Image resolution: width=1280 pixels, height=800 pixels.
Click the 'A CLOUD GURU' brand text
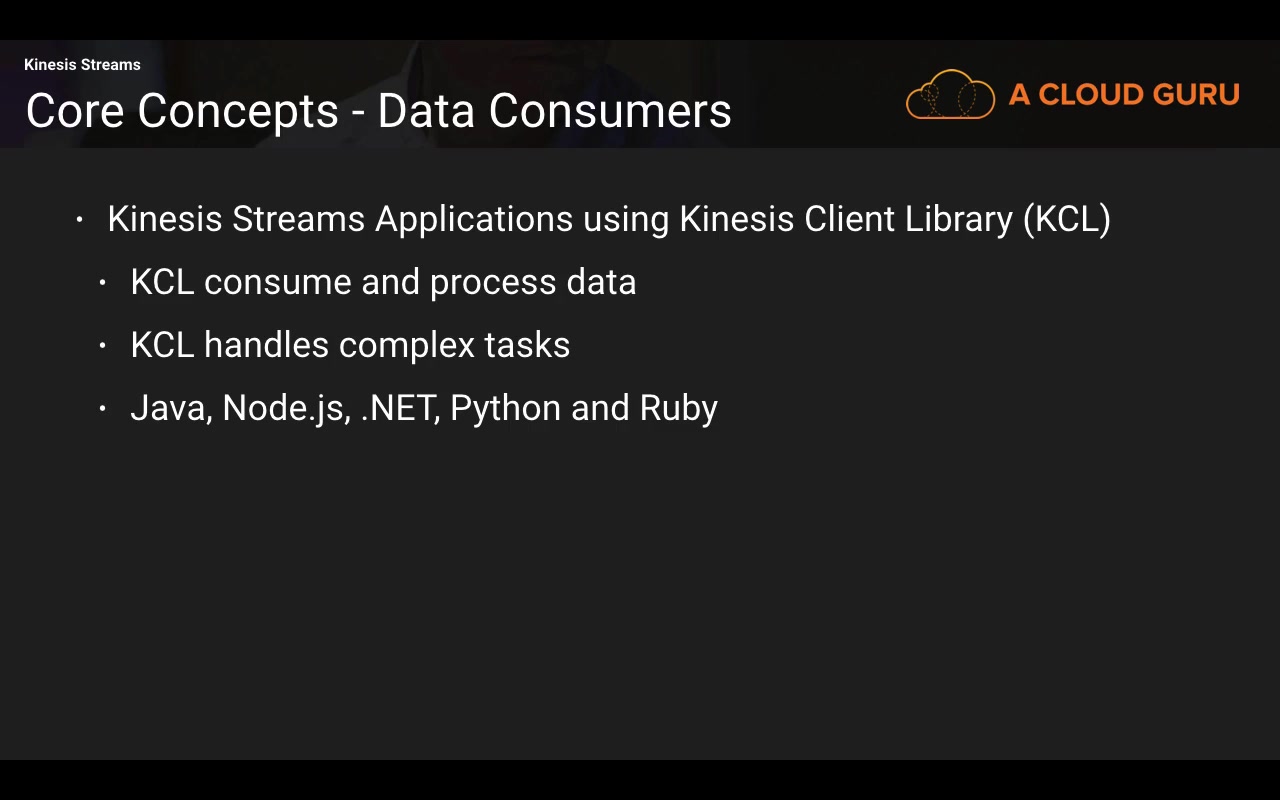tap(1124, 95)
